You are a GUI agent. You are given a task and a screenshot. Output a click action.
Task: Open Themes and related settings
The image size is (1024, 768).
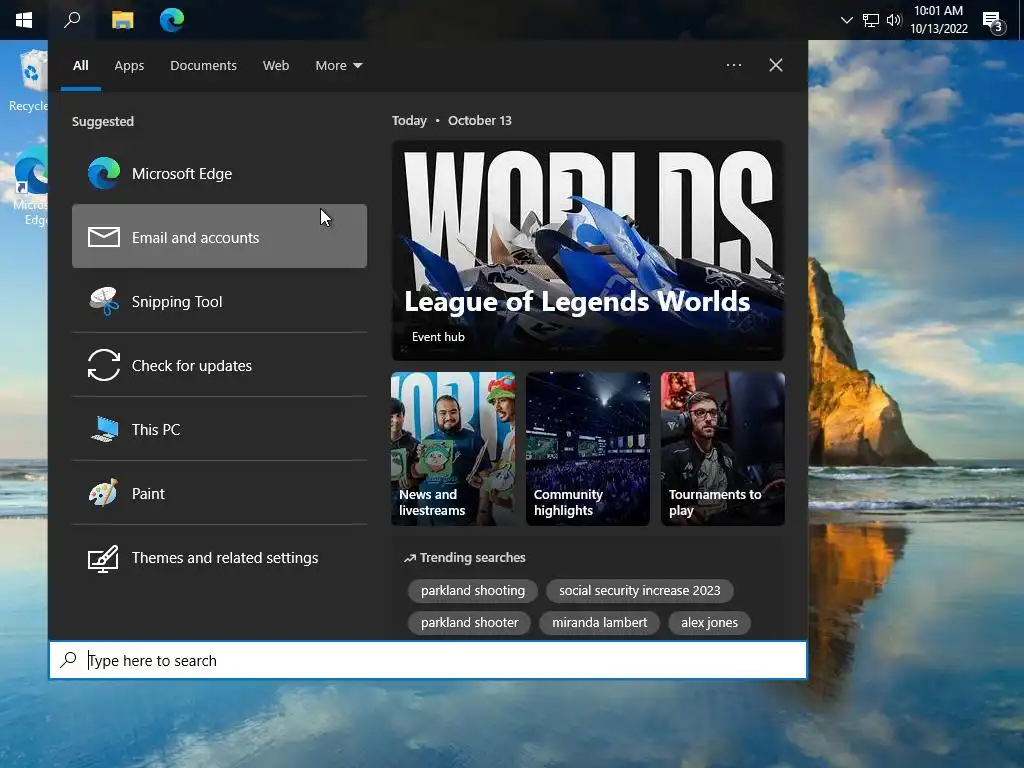coord(219,557)
